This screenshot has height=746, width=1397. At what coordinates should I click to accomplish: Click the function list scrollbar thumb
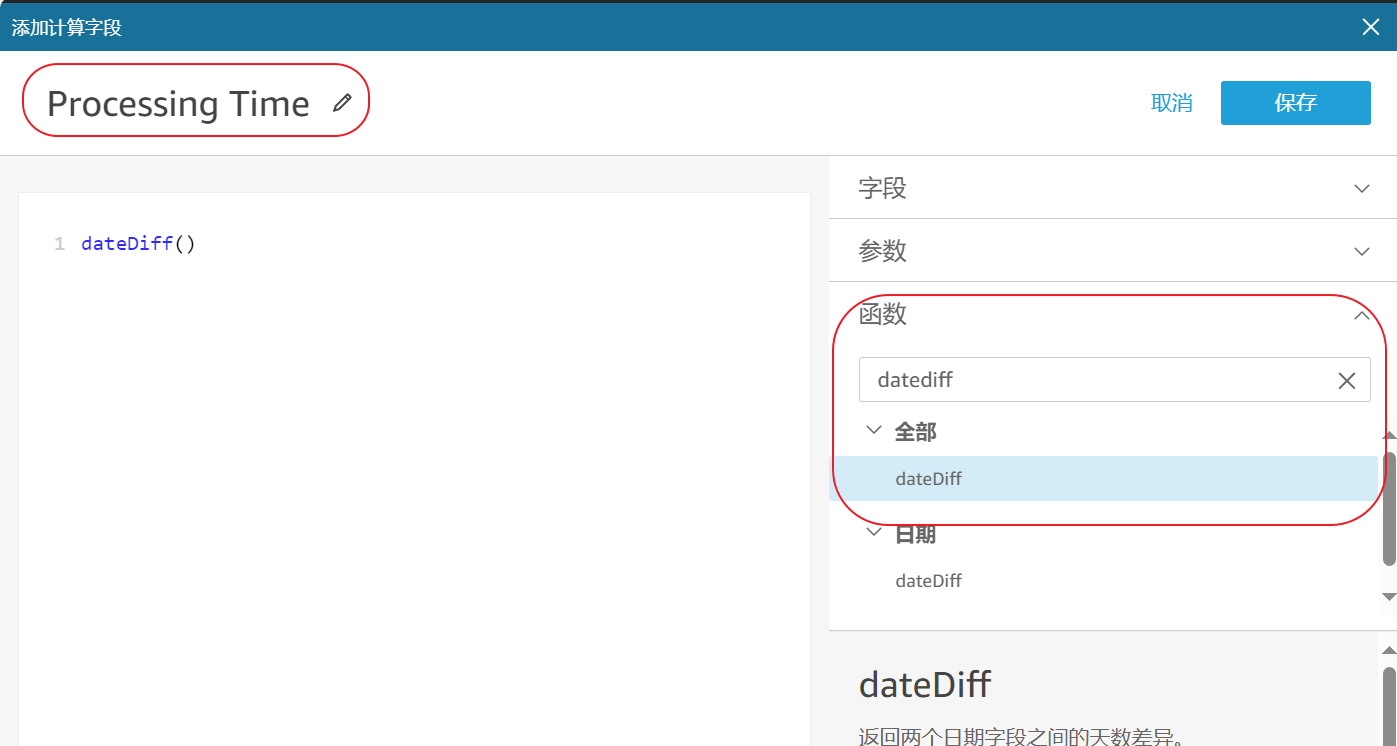pyautogui.click(x=1389, y=508)
